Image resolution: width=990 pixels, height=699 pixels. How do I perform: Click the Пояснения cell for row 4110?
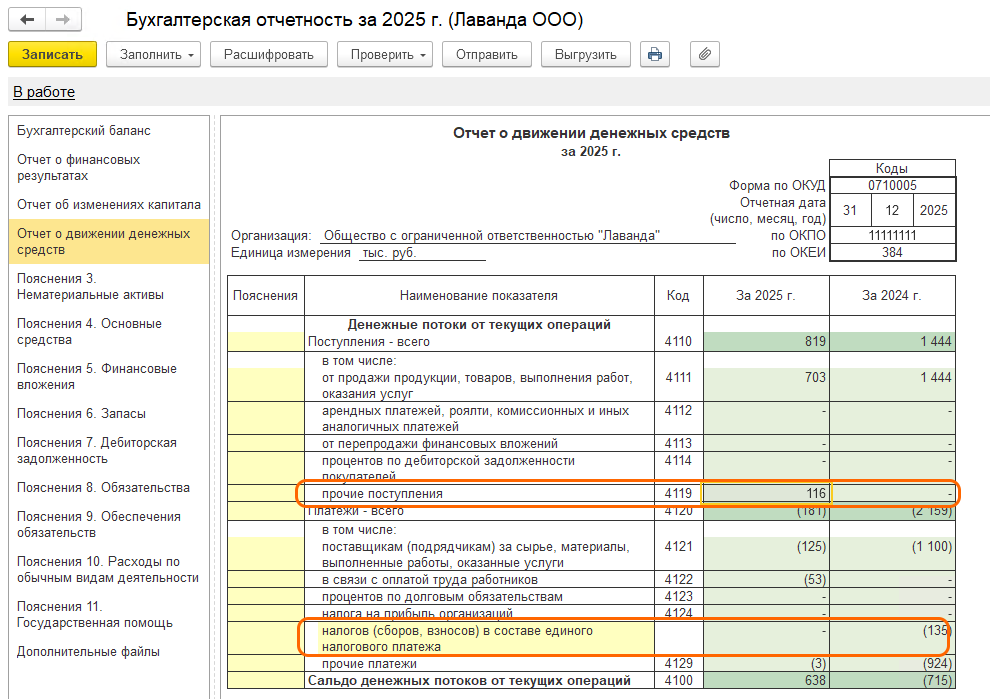pyautogui.click(x=265, y=342)
